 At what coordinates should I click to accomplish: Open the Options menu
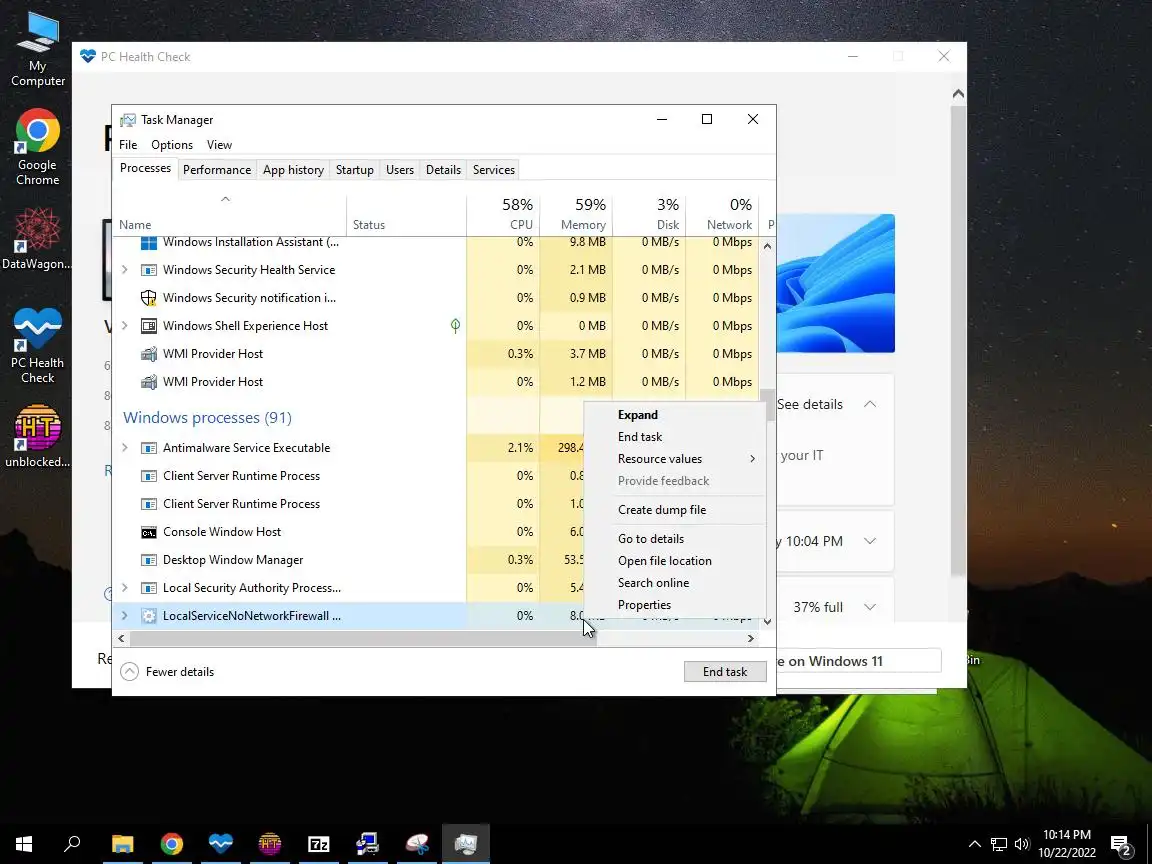pos(172,145)
